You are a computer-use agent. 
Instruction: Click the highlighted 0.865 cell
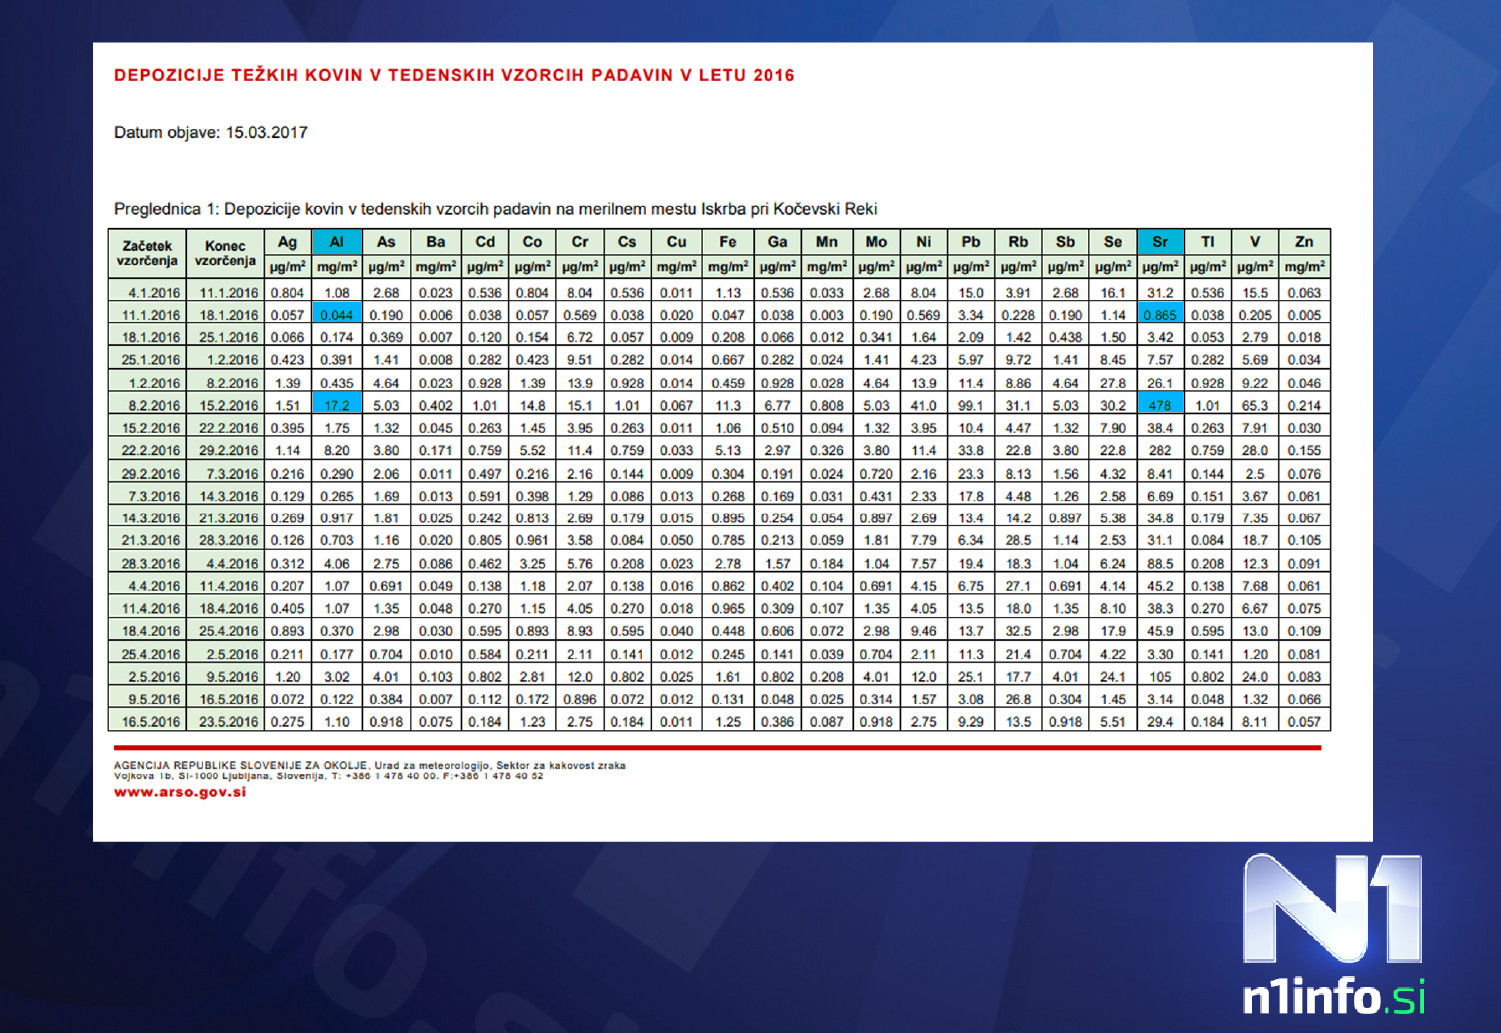click(x=1159, y=315)
